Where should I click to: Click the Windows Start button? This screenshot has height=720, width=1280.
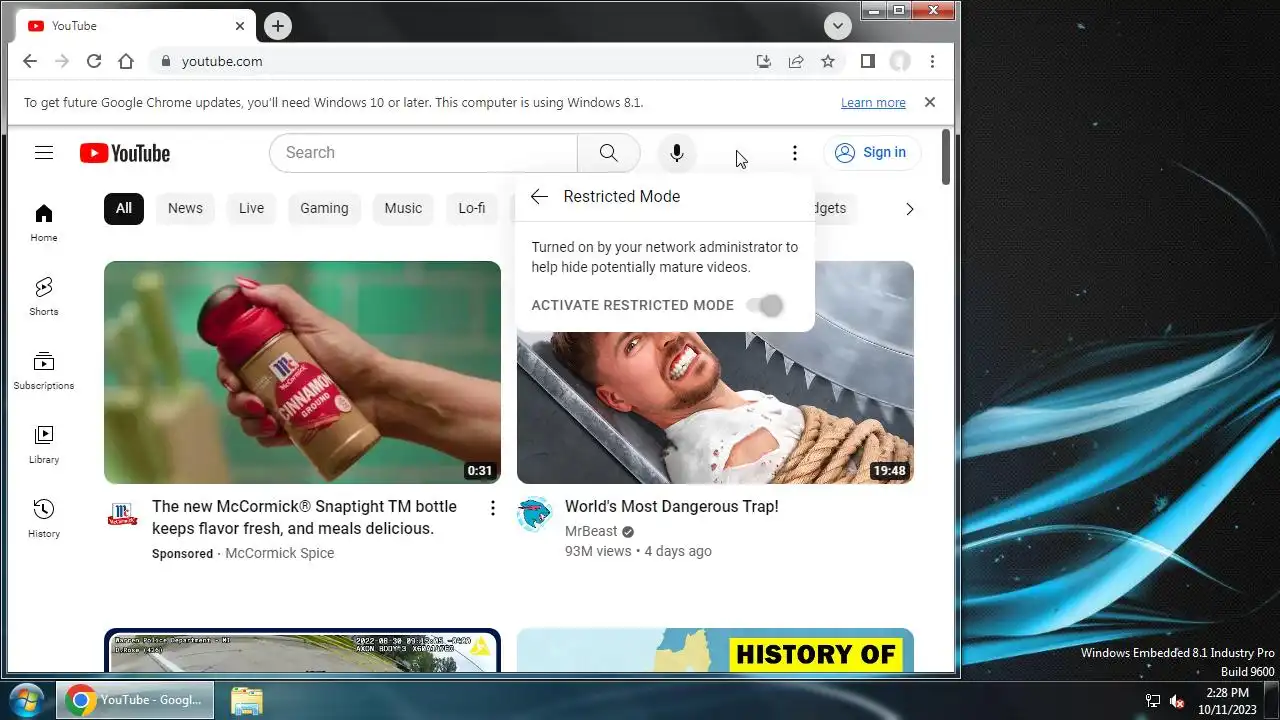(x=27, y=700)
